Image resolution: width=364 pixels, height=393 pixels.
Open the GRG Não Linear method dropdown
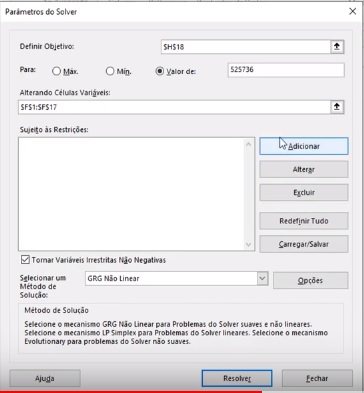click(x=262, y=279)
